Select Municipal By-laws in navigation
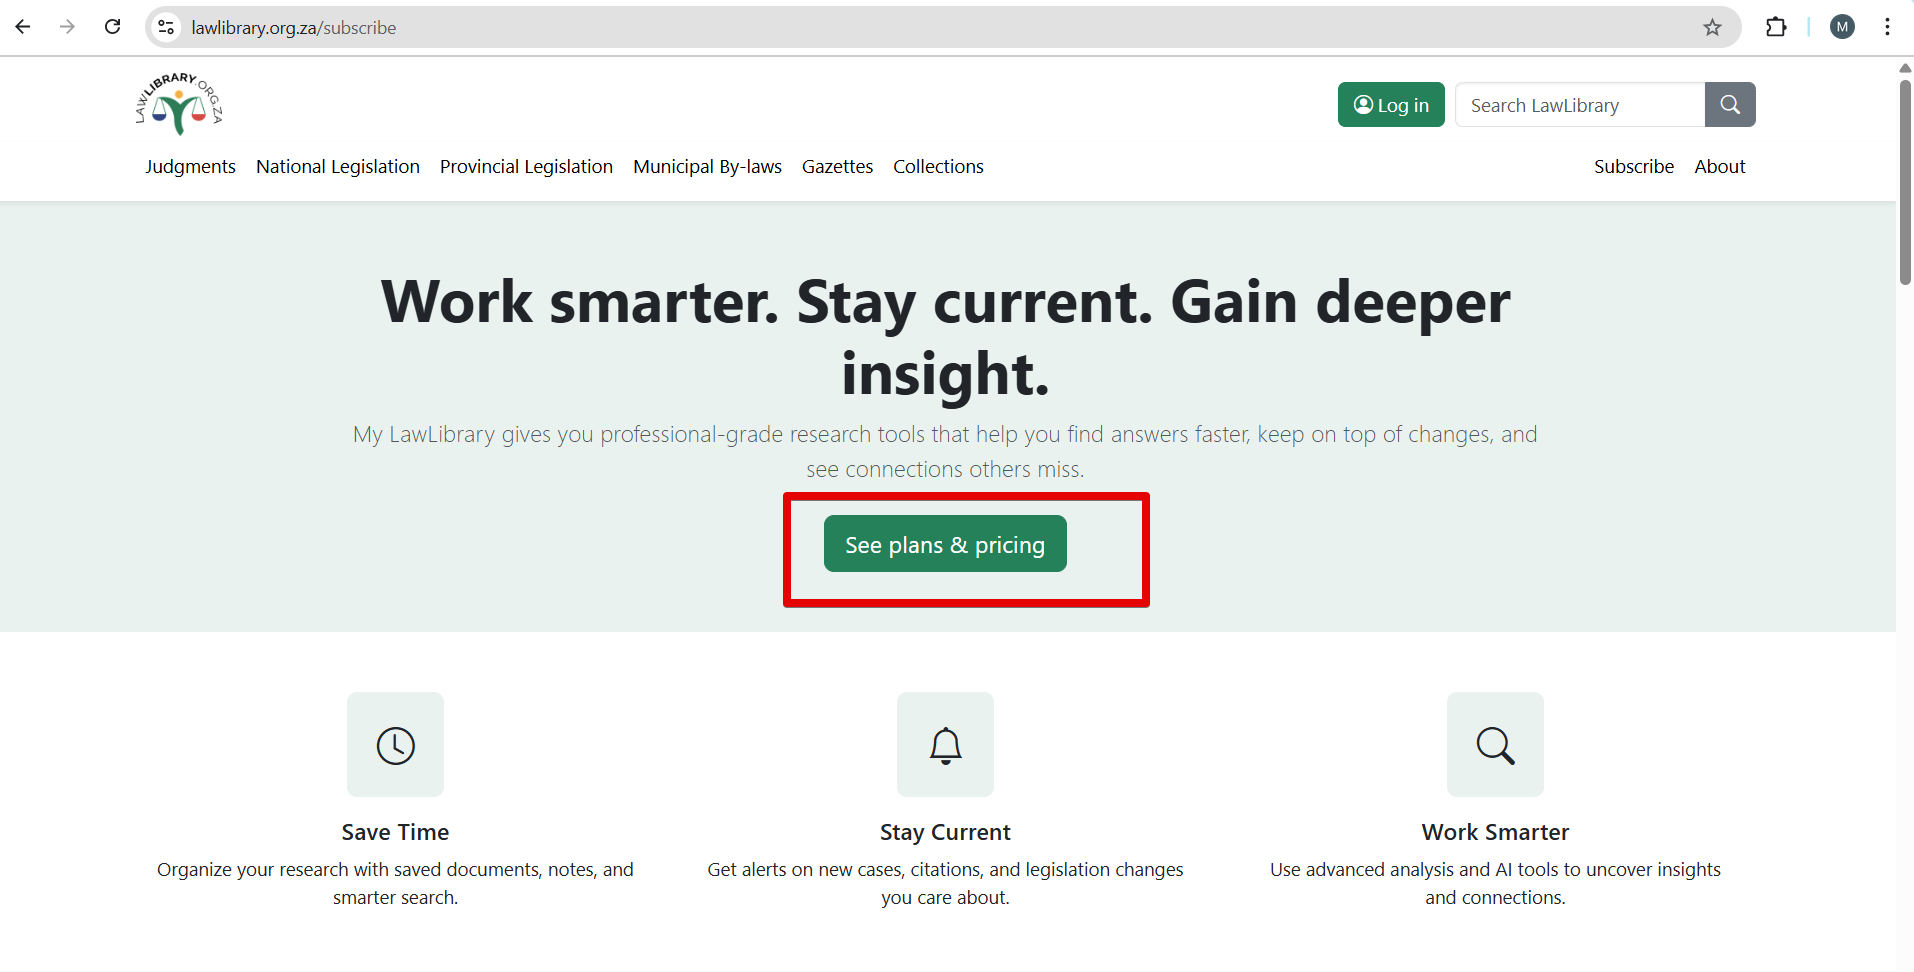Screen dimensions: 1914x972 coord(707,167)
